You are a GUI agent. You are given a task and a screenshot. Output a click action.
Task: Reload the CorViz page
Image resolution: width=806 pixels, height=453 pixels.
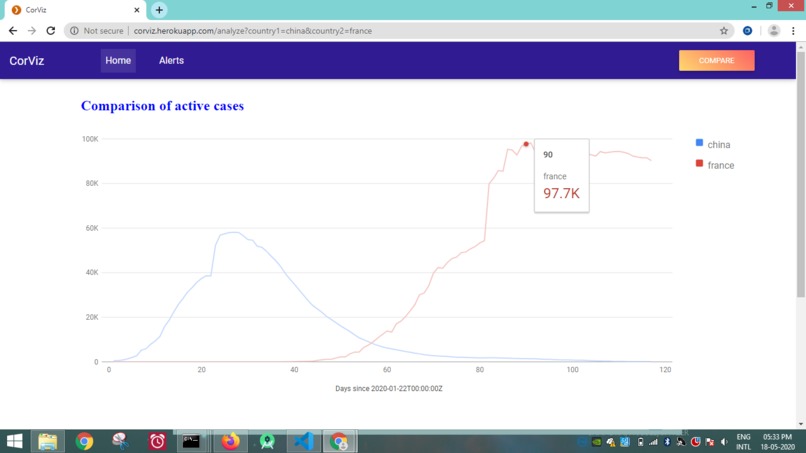[50, 31]
